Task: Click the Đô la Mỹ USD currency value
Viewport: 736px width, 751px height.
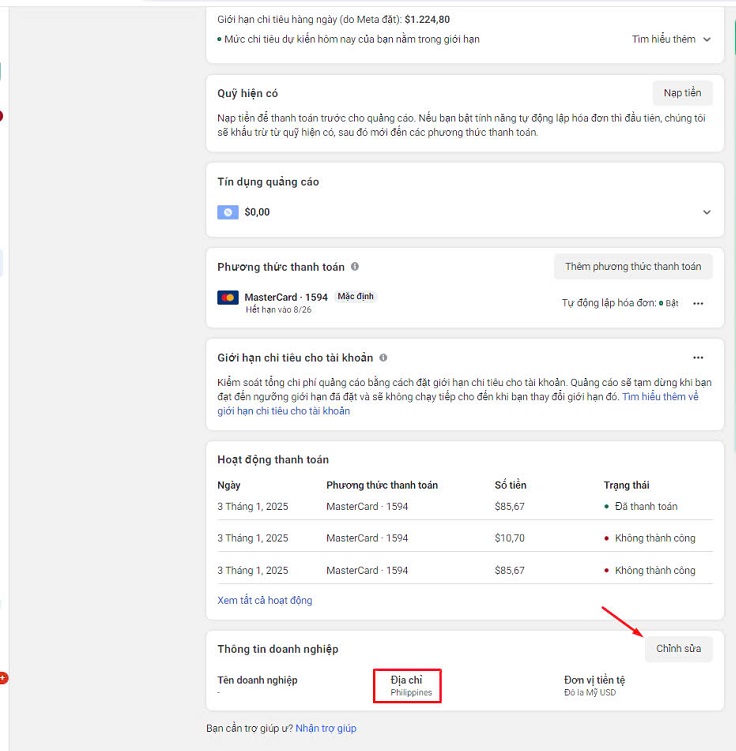Action: 589,693
